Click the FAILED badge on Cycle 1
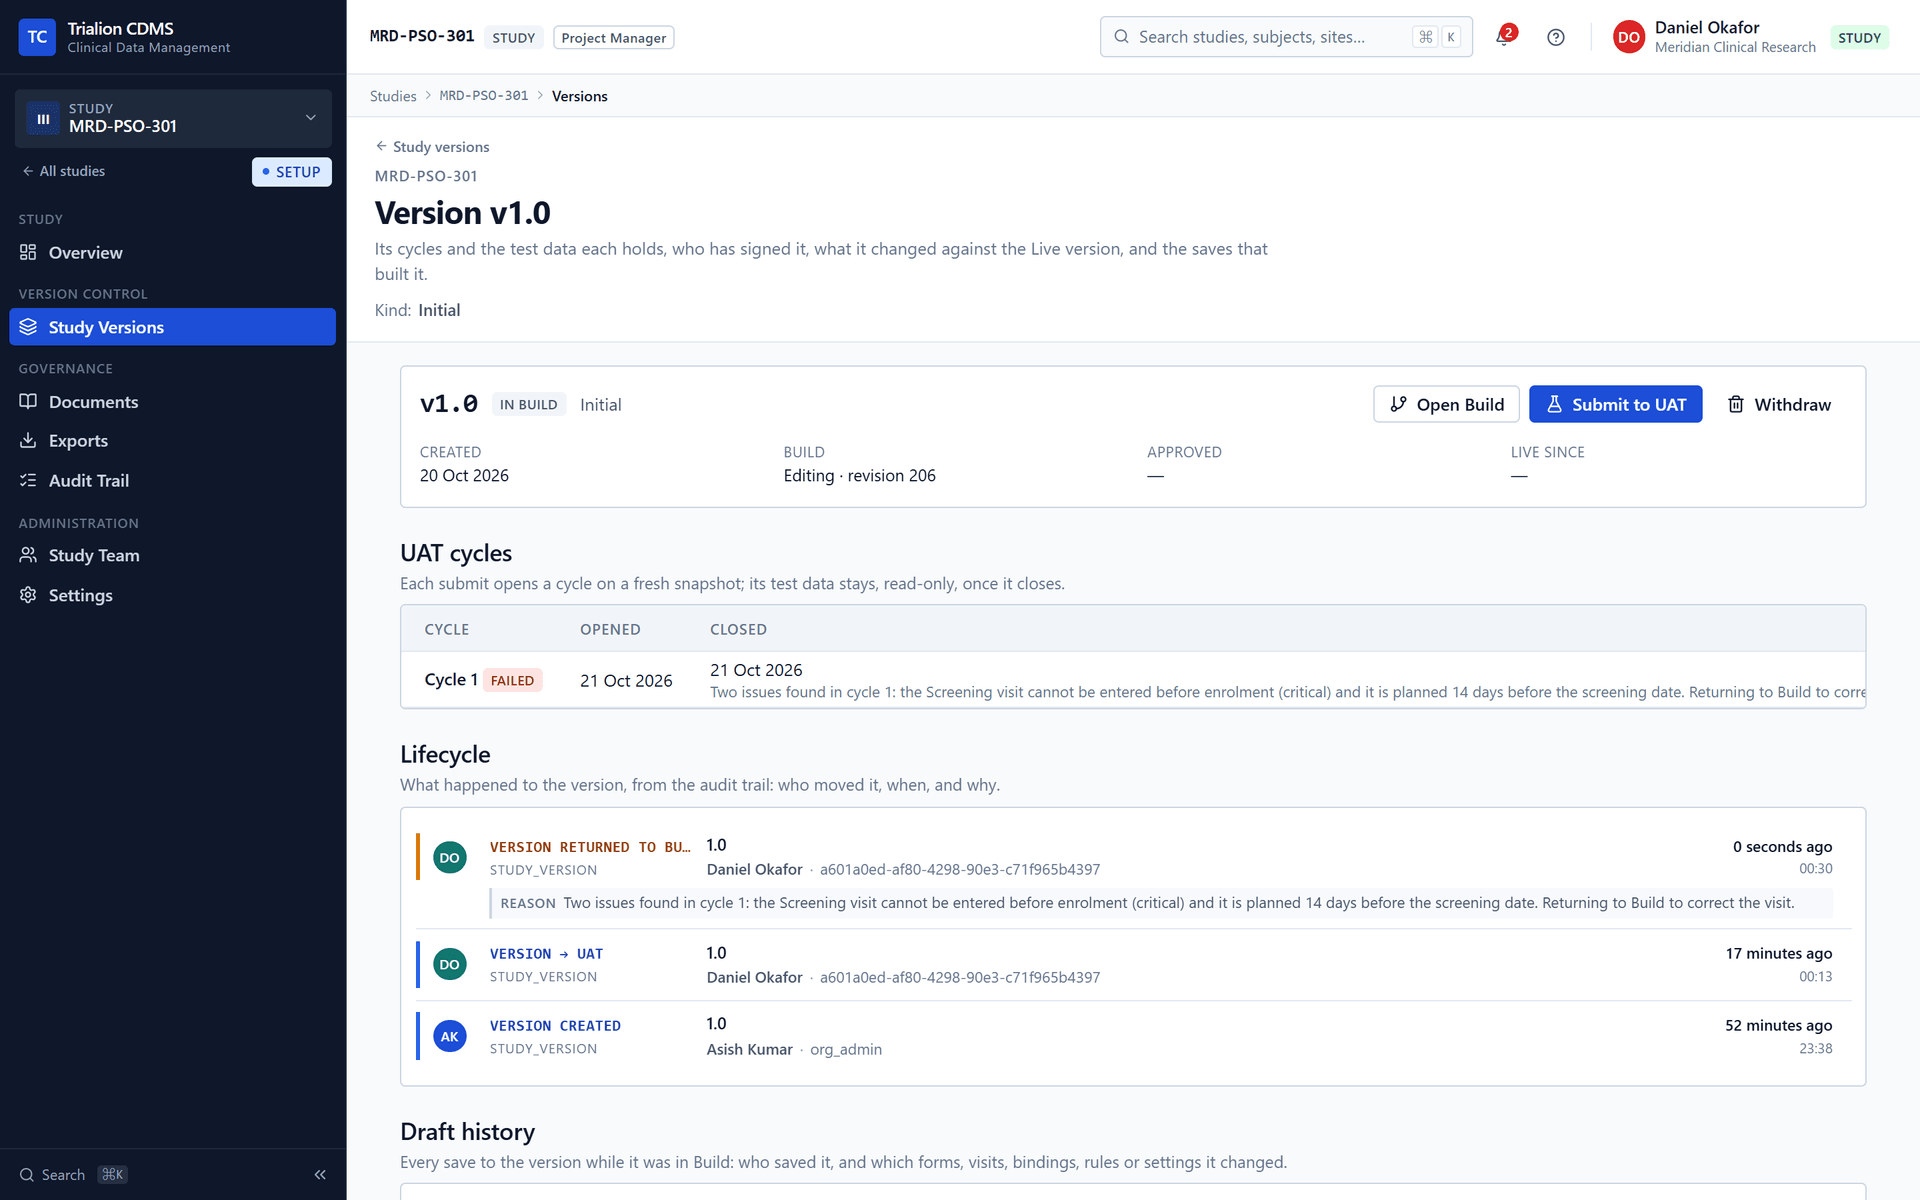Screen dimensions: 1920x1200 click(x=513, y=680)
